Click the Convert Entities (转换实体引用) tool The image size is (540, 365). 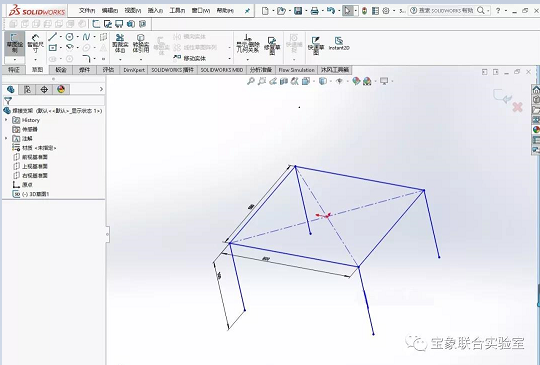point(141,43)
